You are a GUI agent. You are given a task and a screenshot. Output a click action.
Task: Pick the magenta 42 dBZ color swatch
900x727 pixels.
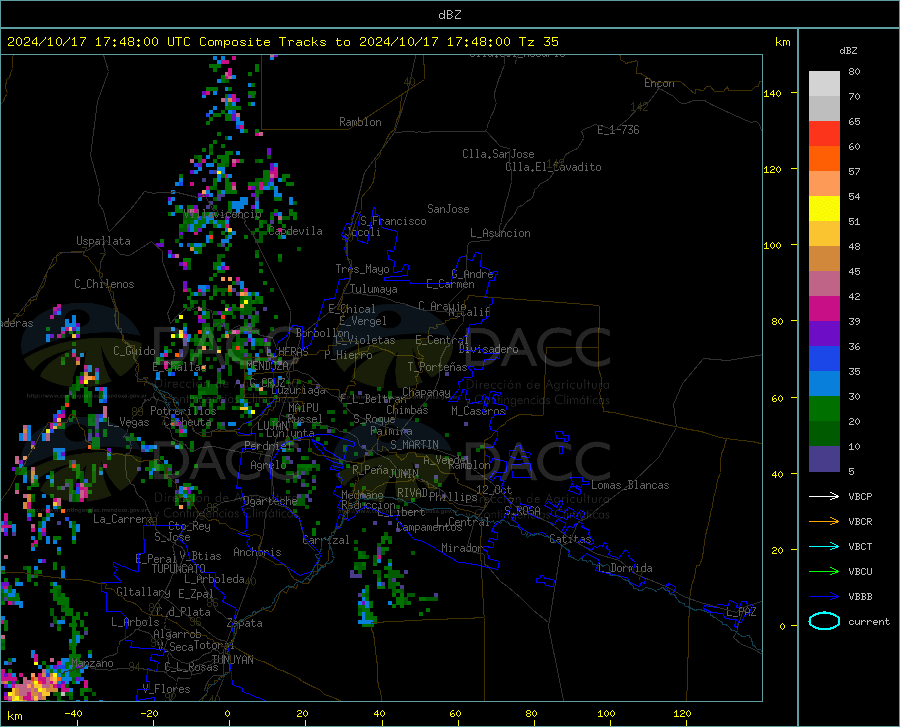[824, 309]
